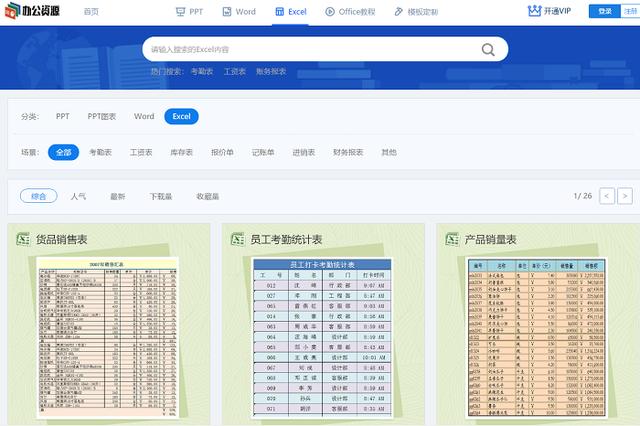Select the 财务报表 scene filter
The height and width of the screenshot is (426, 640).
(x=348, y=152)
